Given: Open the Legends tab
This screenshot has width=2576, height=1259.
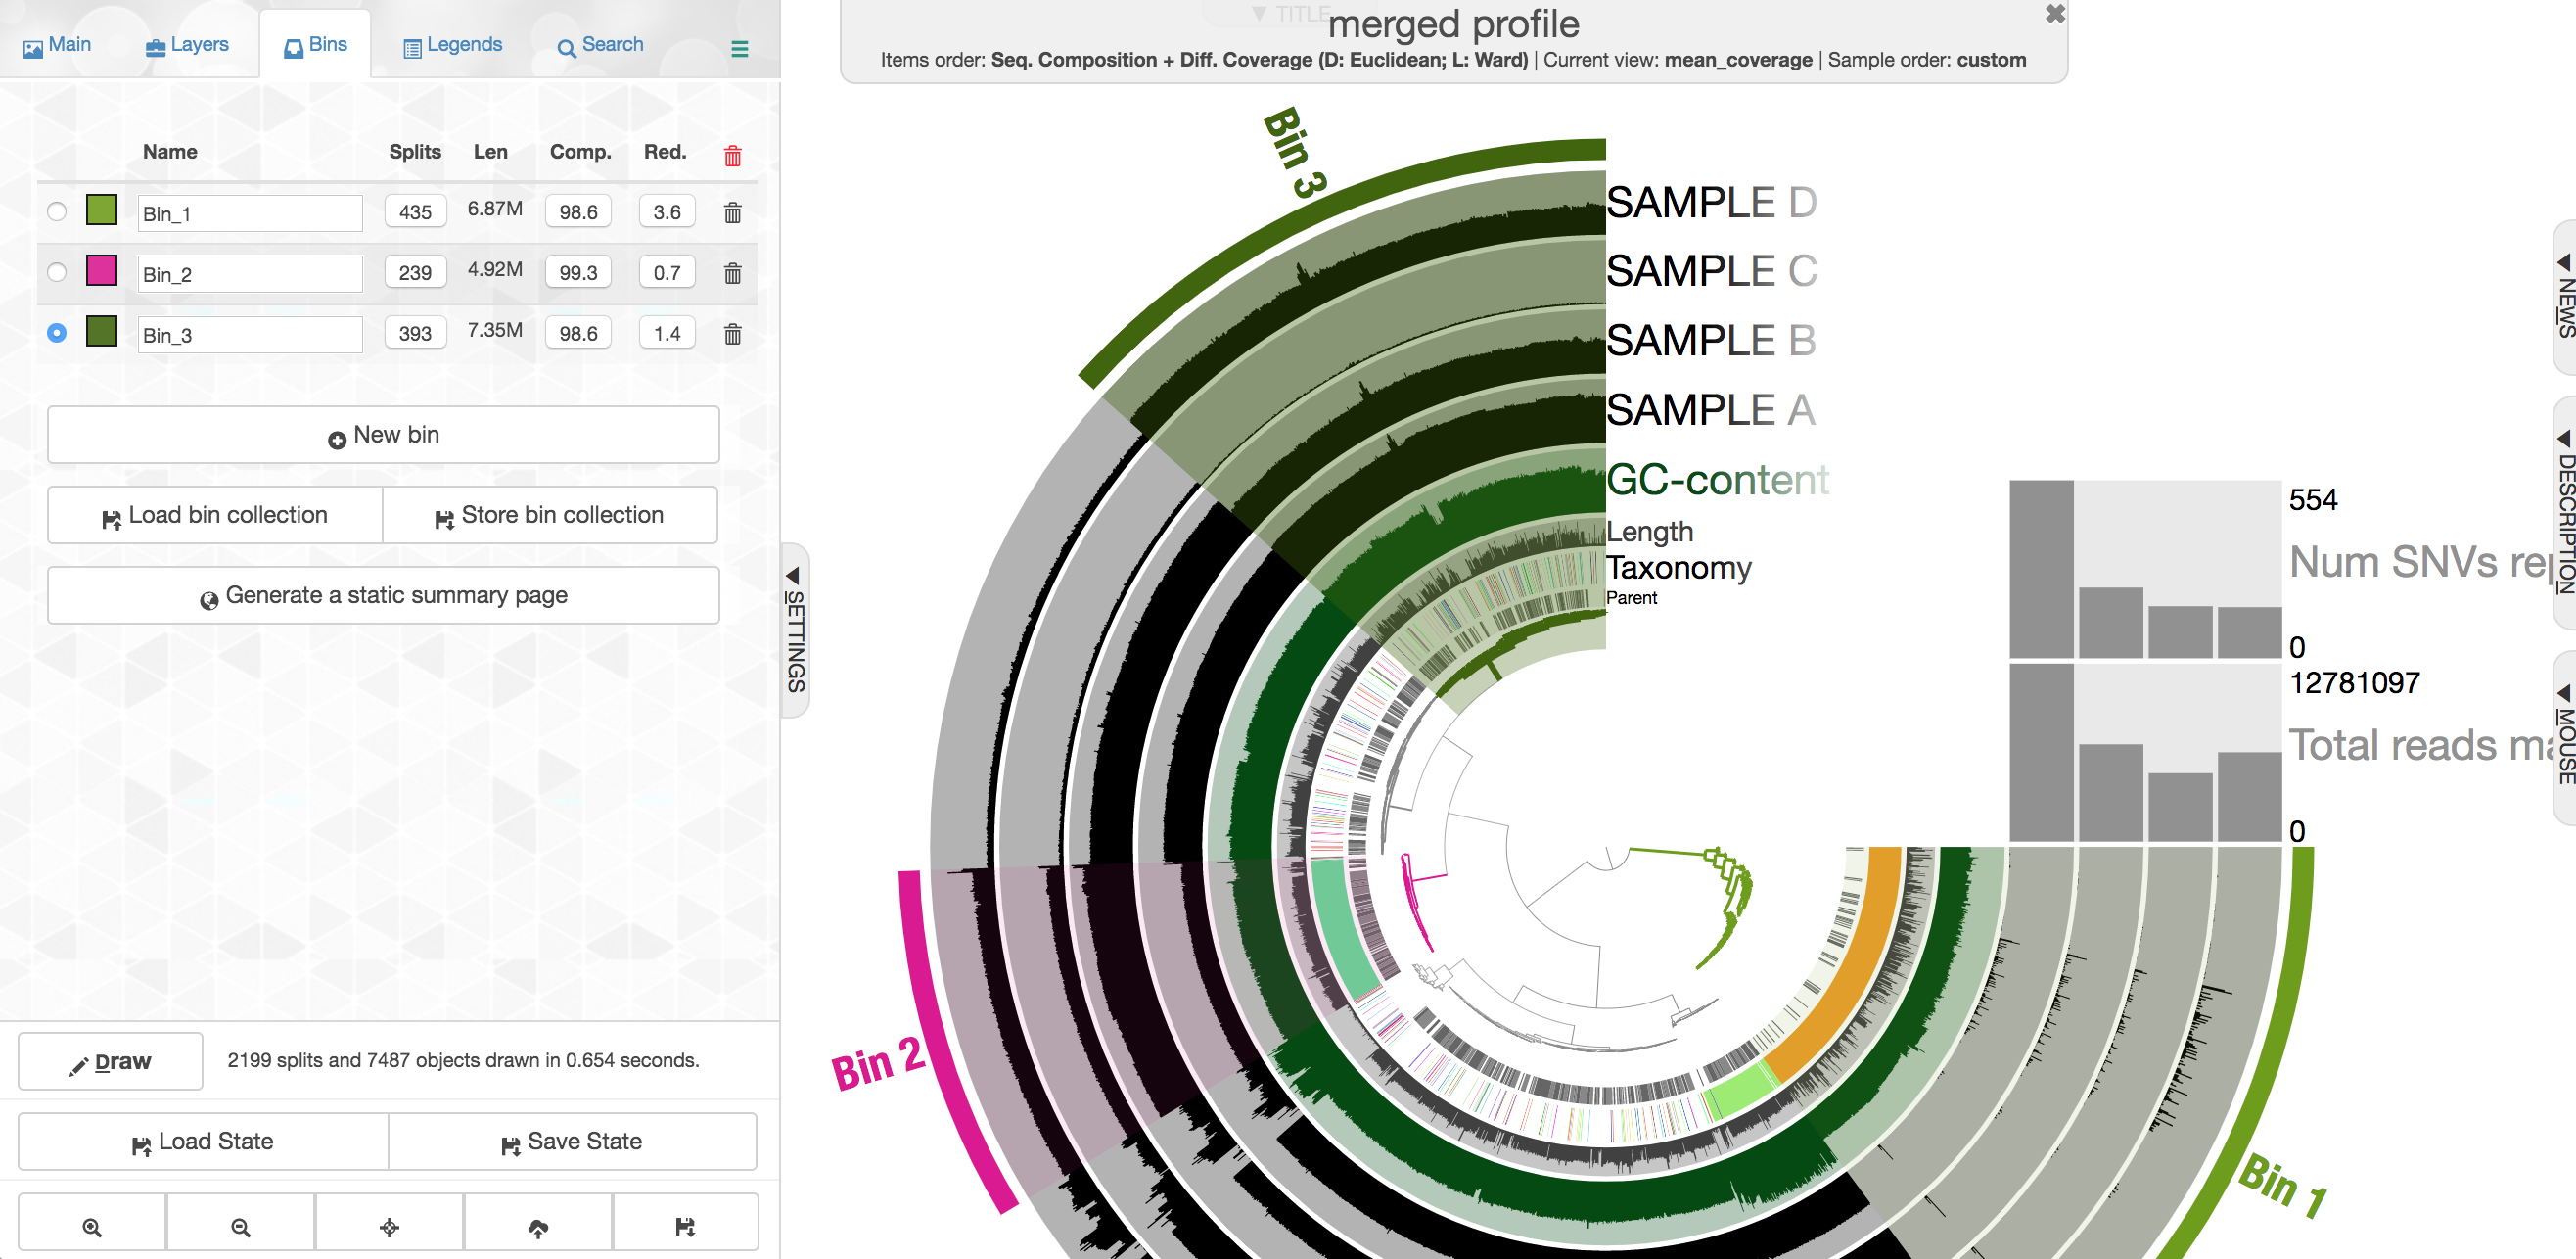Looking at the screenshot, I should pos(452,45).
